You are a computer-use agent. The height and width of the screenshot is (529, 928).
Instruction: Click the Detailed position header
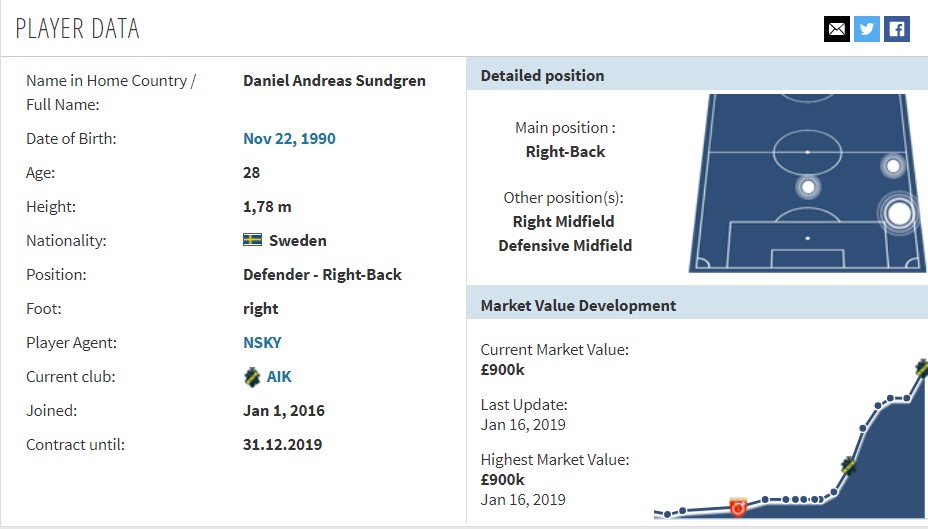click(542, 76)
